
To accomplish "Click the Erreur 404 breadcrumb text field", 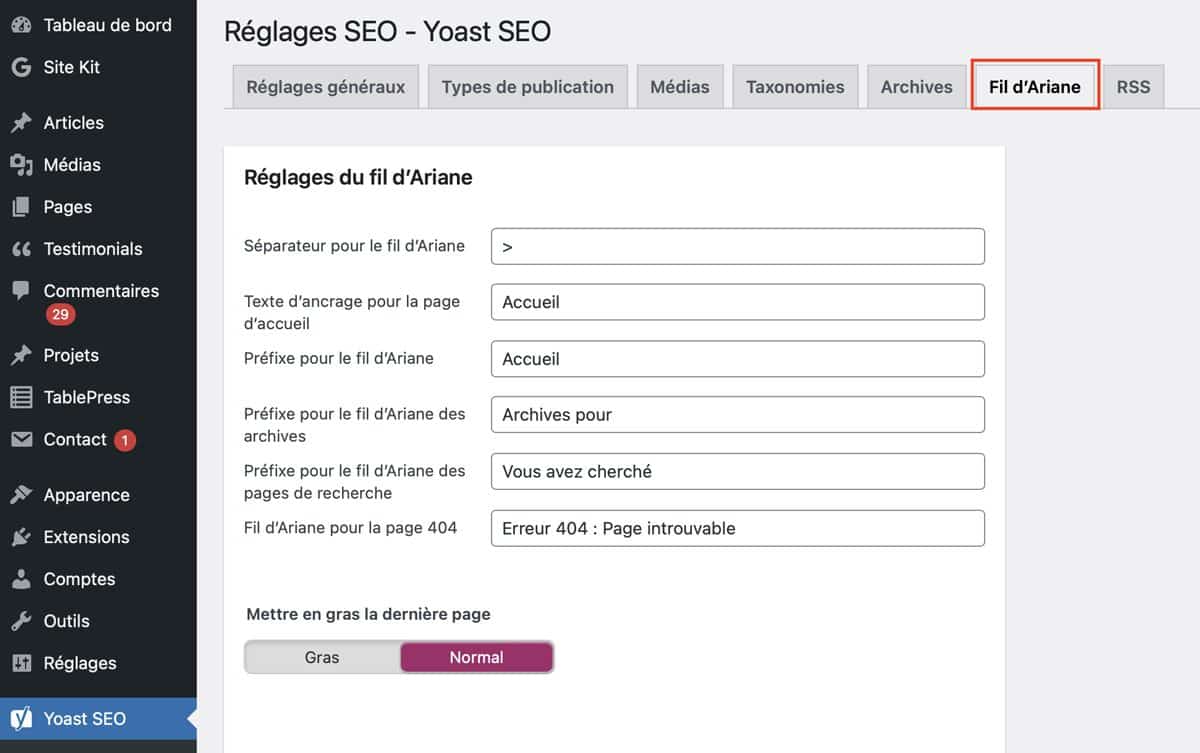I will click(x=737, y=528).
